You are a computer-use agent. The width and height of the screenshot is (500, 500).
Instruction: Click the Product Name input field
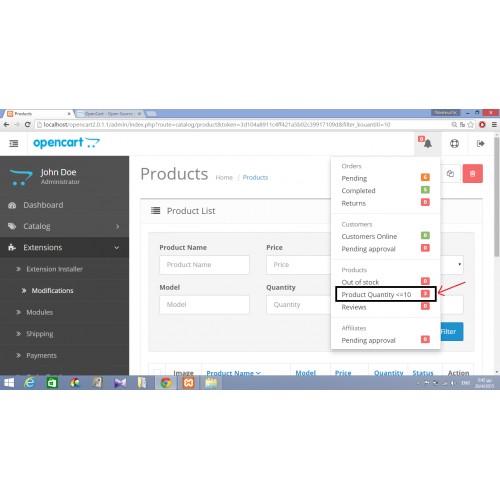[204, 265]
